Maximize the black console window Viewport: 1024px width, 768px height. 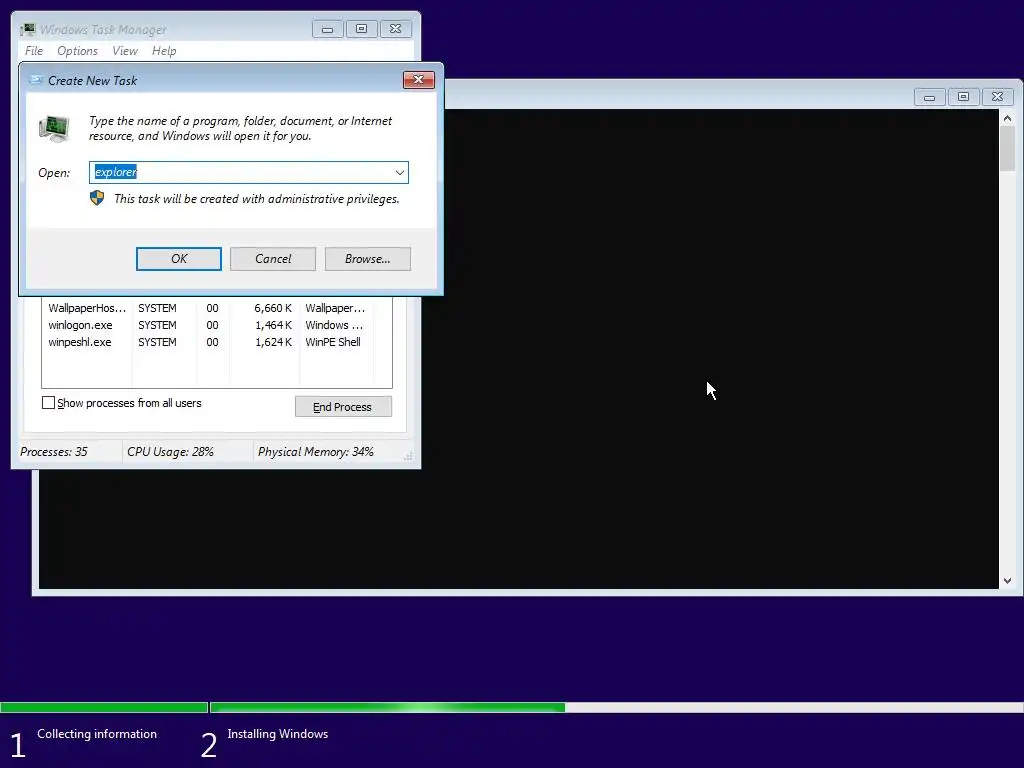tap(963, 97)
